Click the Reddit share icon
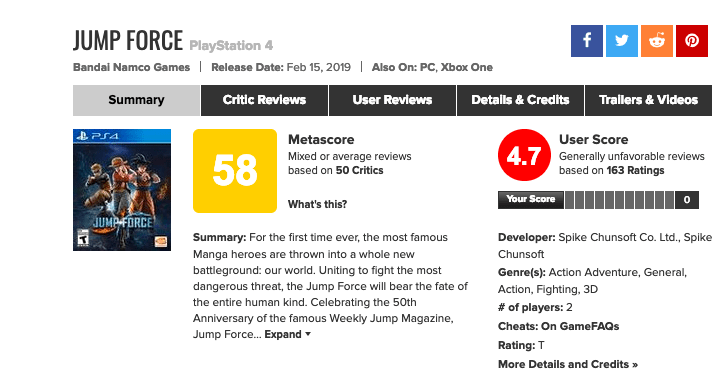This screenshot has height=378, width=725. tap(657, 41)
